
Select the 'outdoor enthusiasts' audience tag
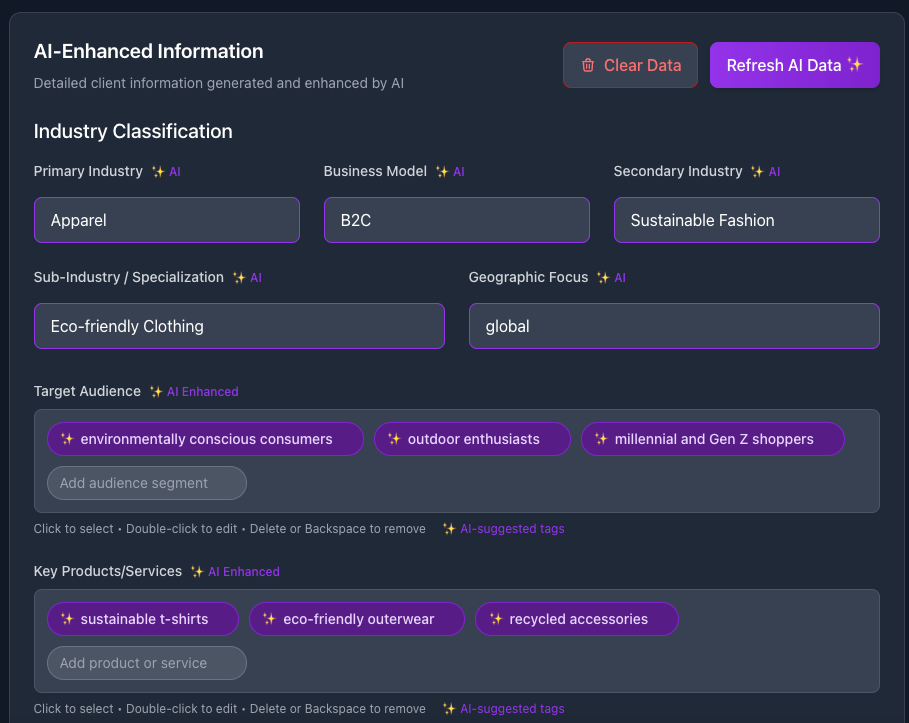473,439
